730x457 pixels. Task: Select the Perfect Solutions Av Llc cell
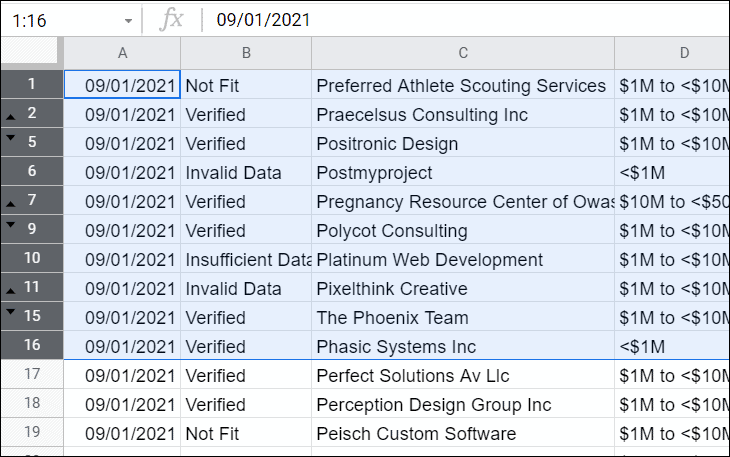(x=463, y=376)
